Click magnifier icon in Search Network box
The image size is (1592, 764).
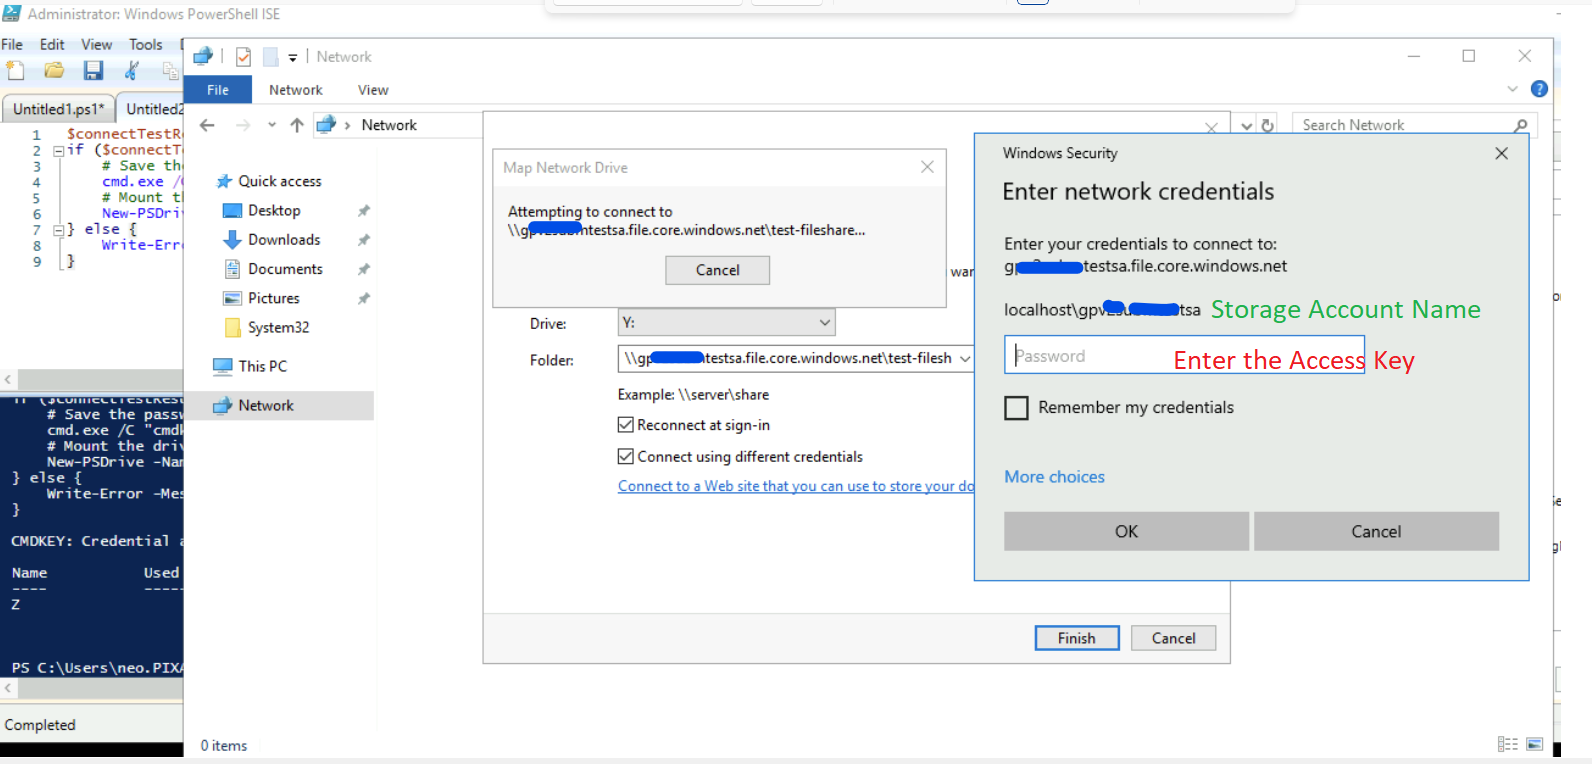point(1520,125)
